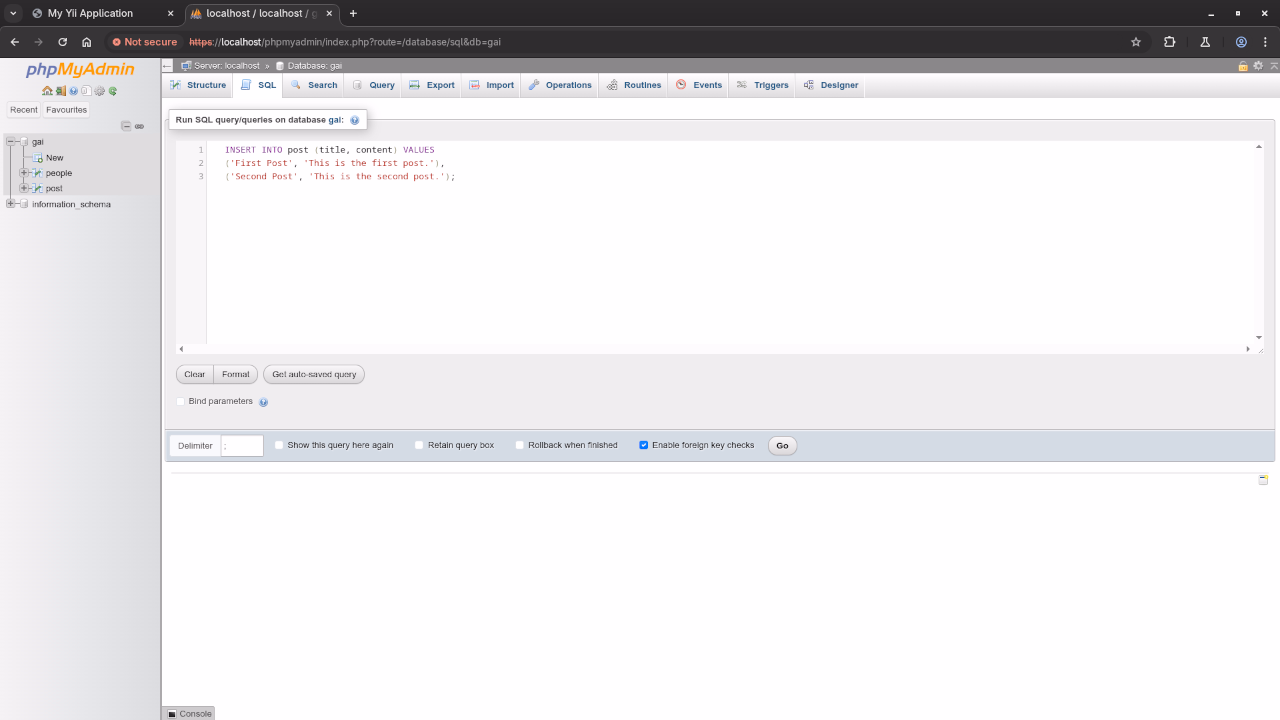Click 'Database: gai' breadcrumb link
The height and width of the screenshot is (720, 1280).
(315, 66)
